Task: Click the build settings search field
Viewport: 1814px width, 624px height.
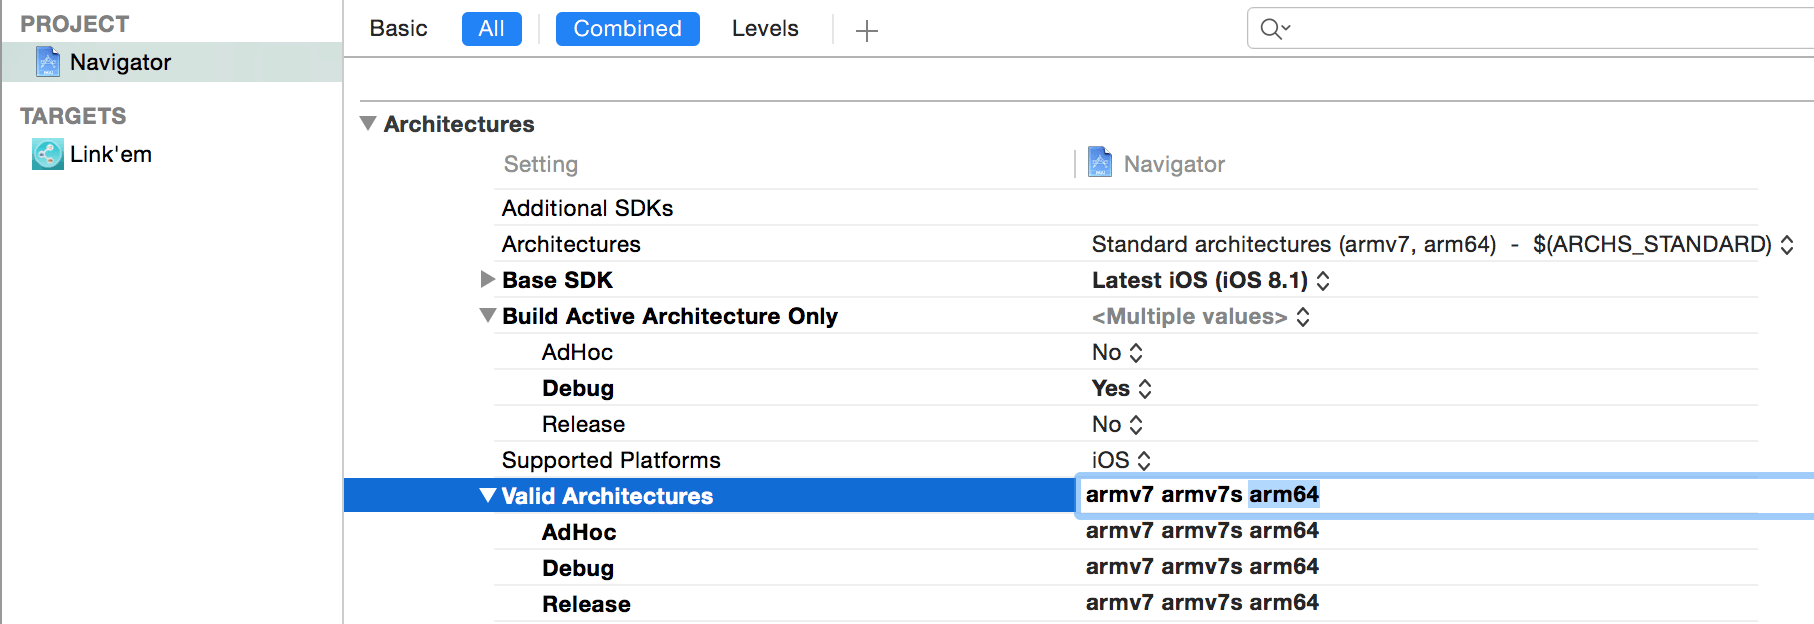Action: [1540, 29]
